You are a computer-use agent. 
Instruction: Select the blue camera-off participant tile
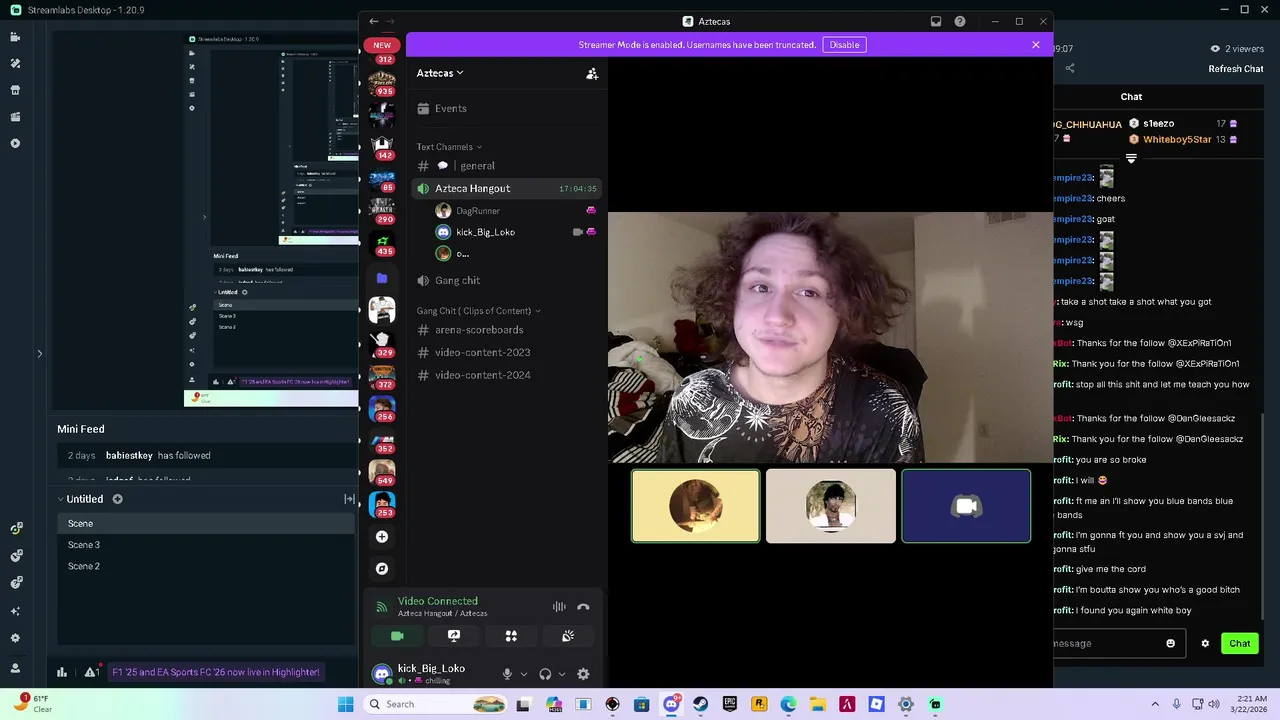(966, 507)
